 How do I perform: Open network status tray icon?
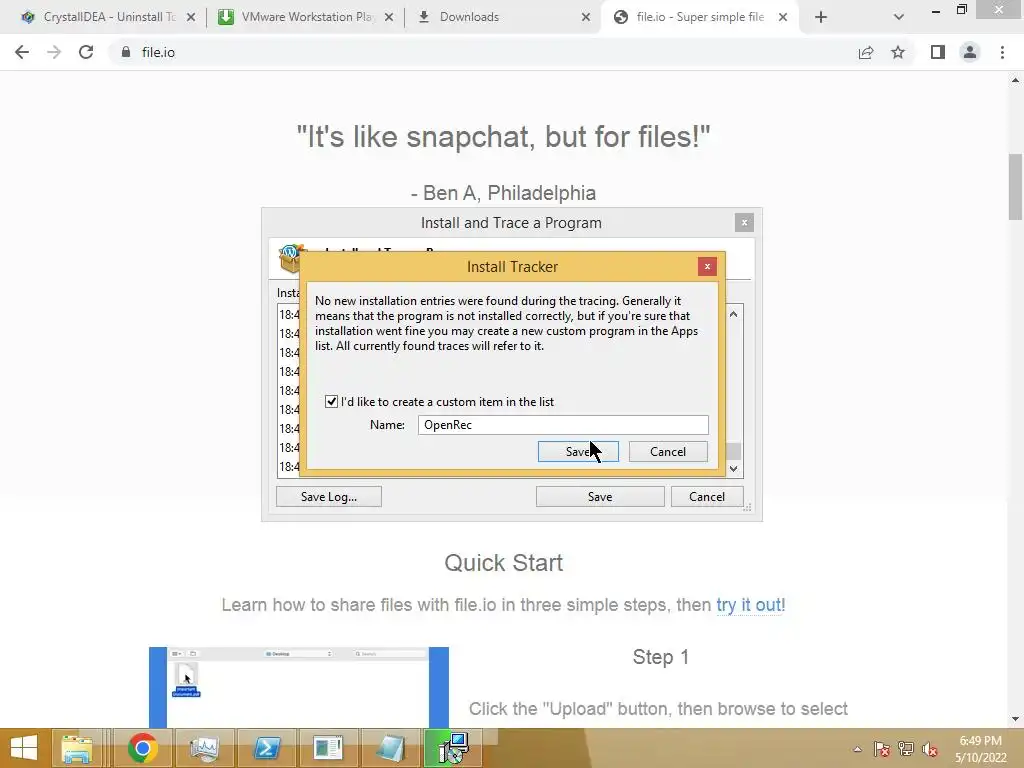click(x=906, y=749)
